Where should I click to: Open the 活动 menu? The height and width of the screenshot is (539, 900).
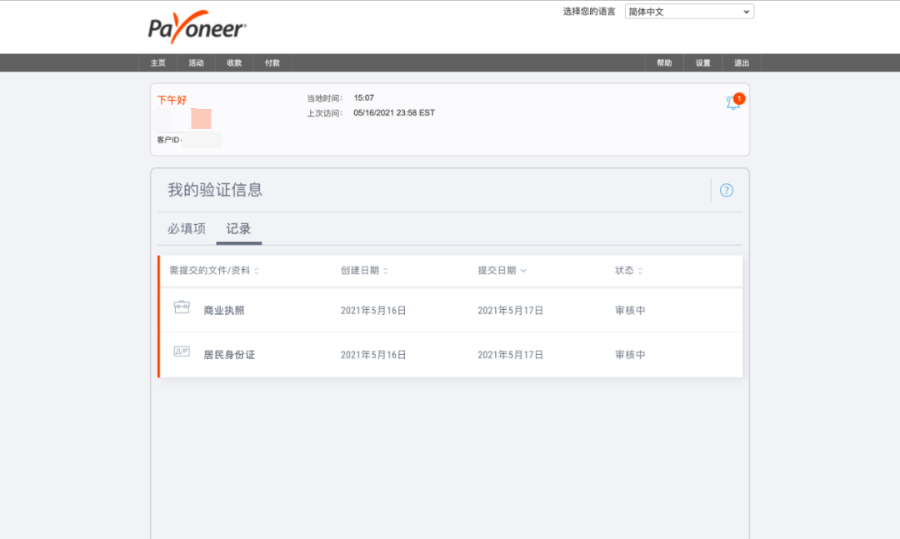[196, 63]
